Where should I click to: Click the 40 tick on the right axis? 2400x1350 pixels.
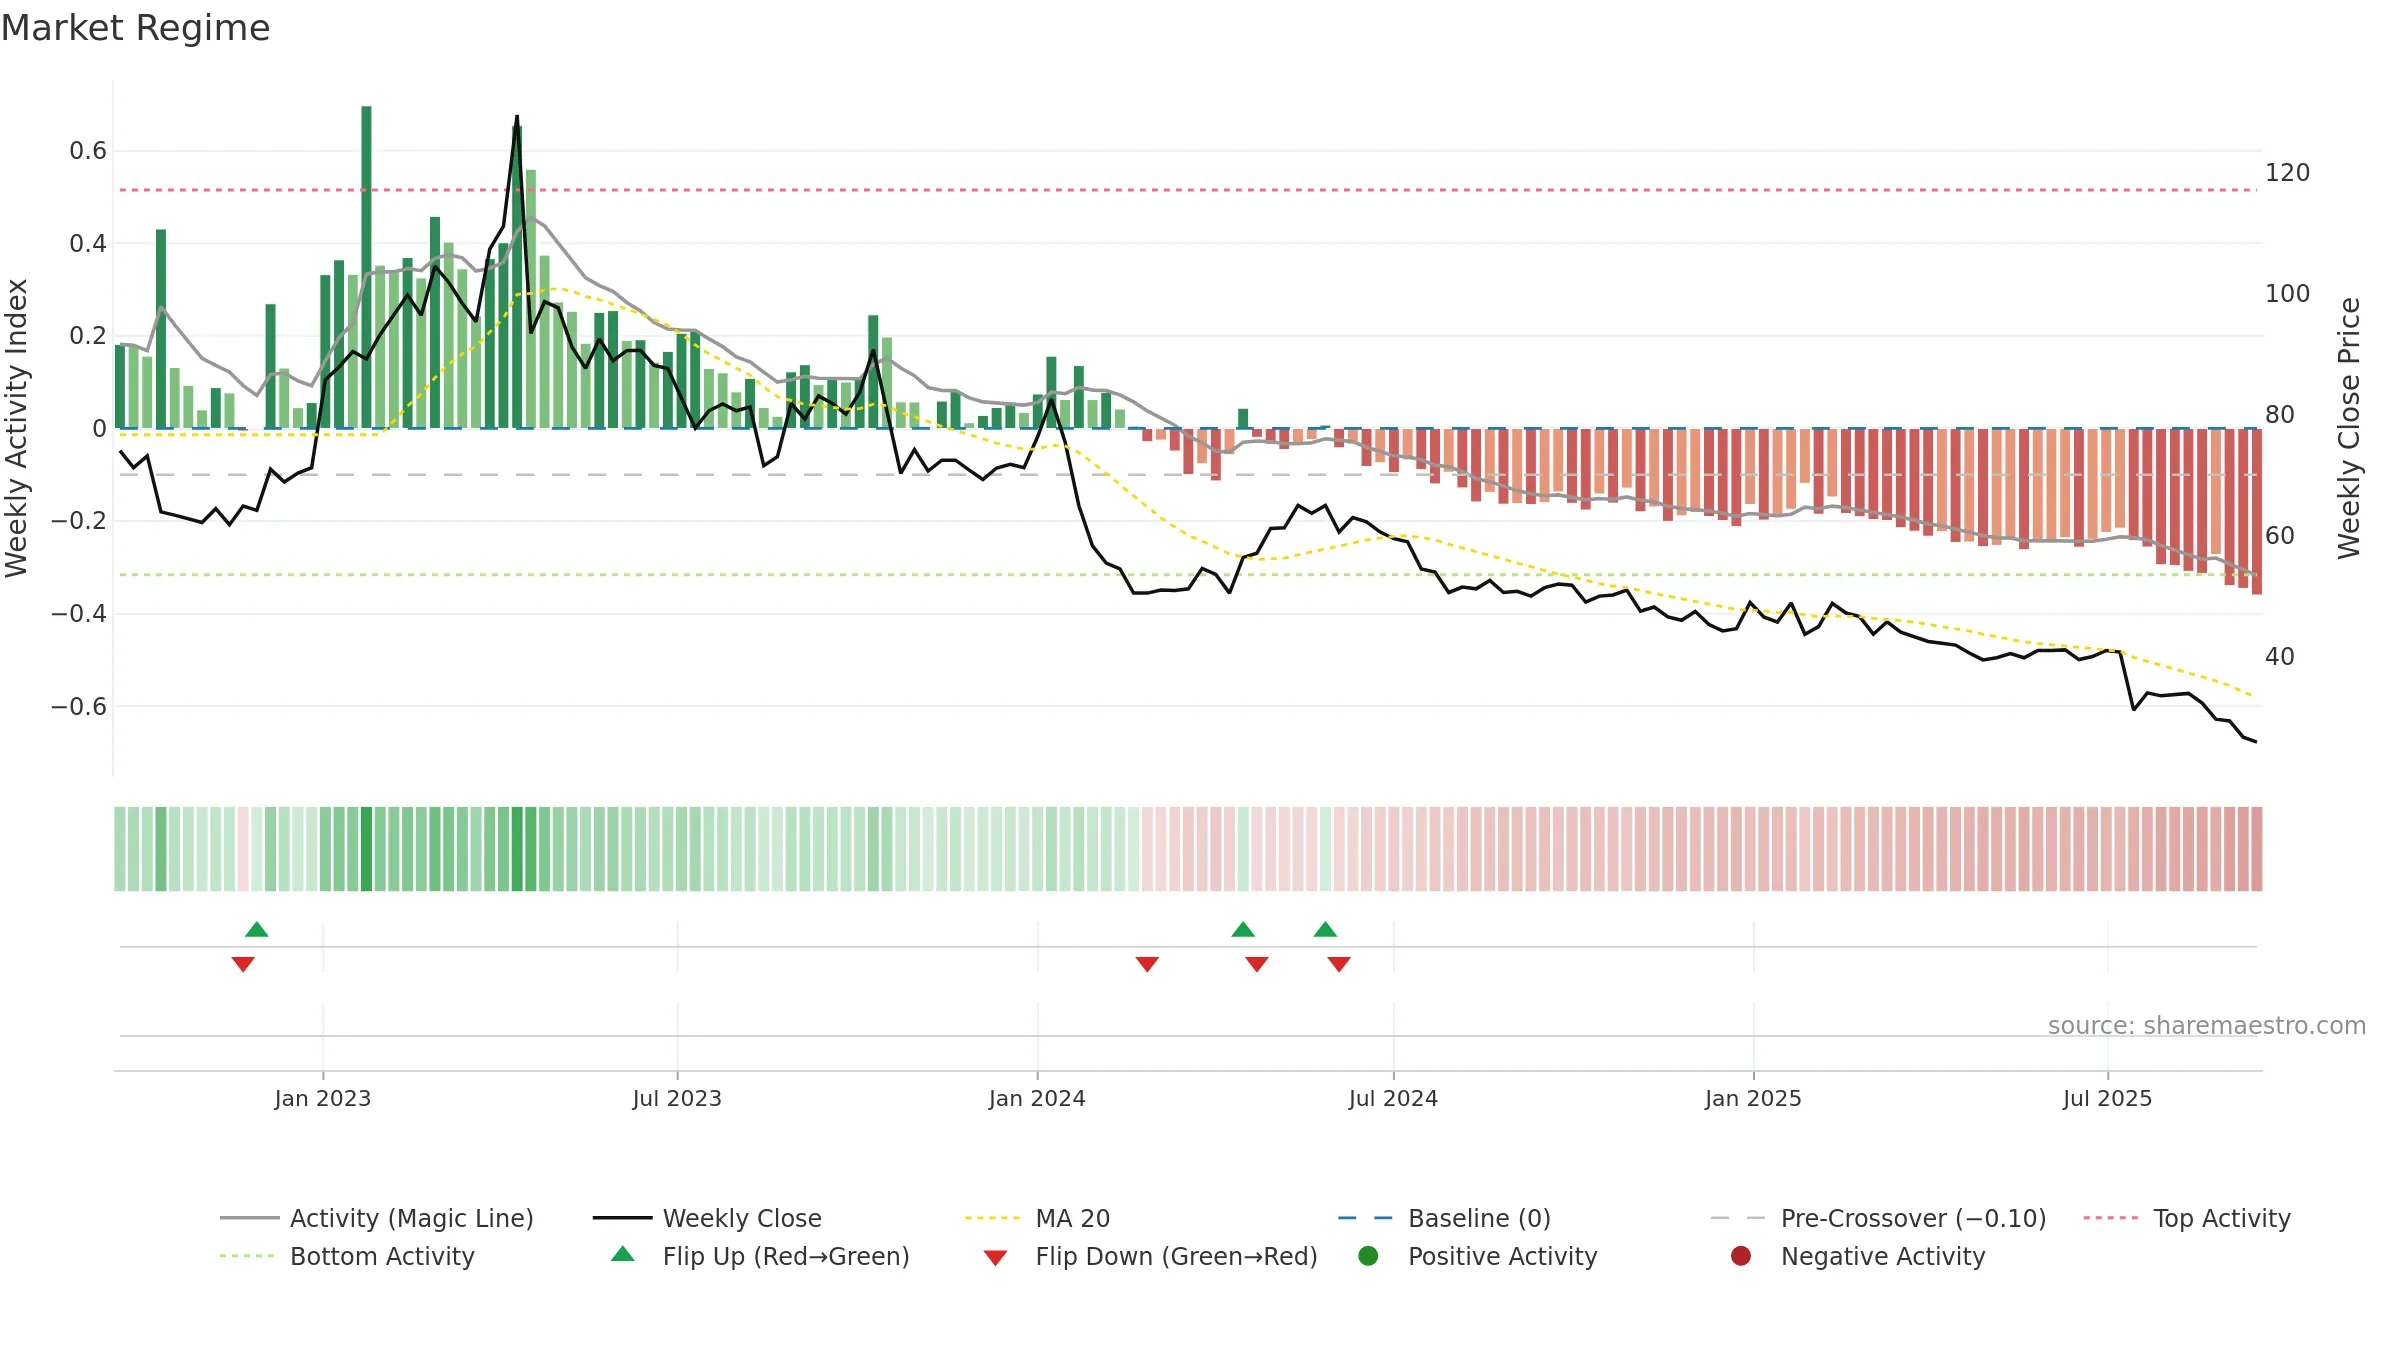2280,657
